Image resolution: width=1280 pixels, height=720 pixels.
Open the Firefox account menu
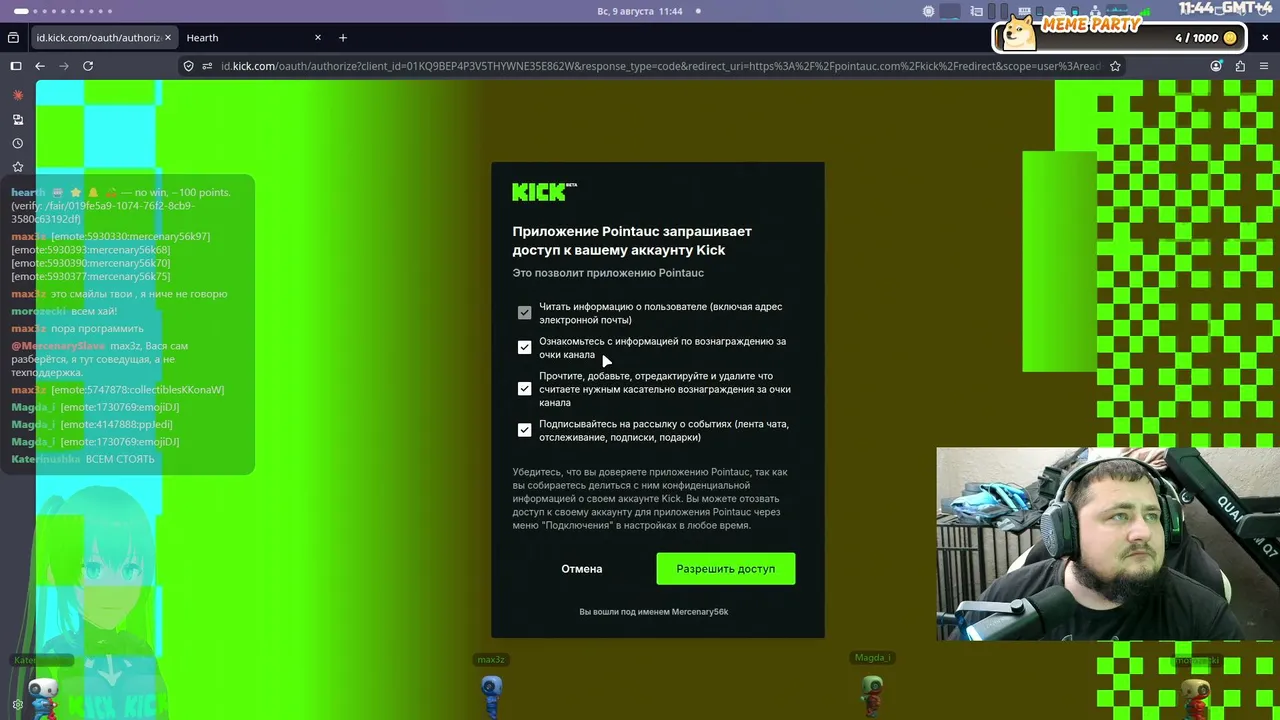click(1216, 66)
